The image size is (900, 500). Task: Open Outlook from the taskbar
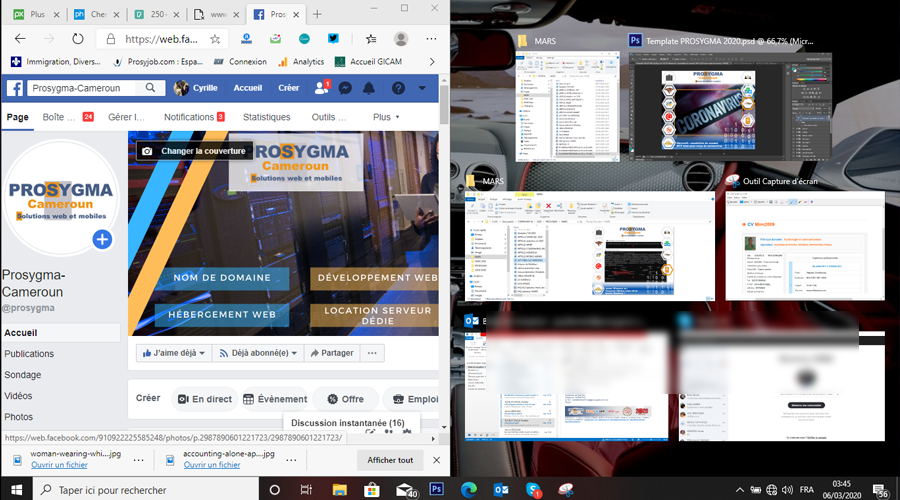[x=501, y=490]
